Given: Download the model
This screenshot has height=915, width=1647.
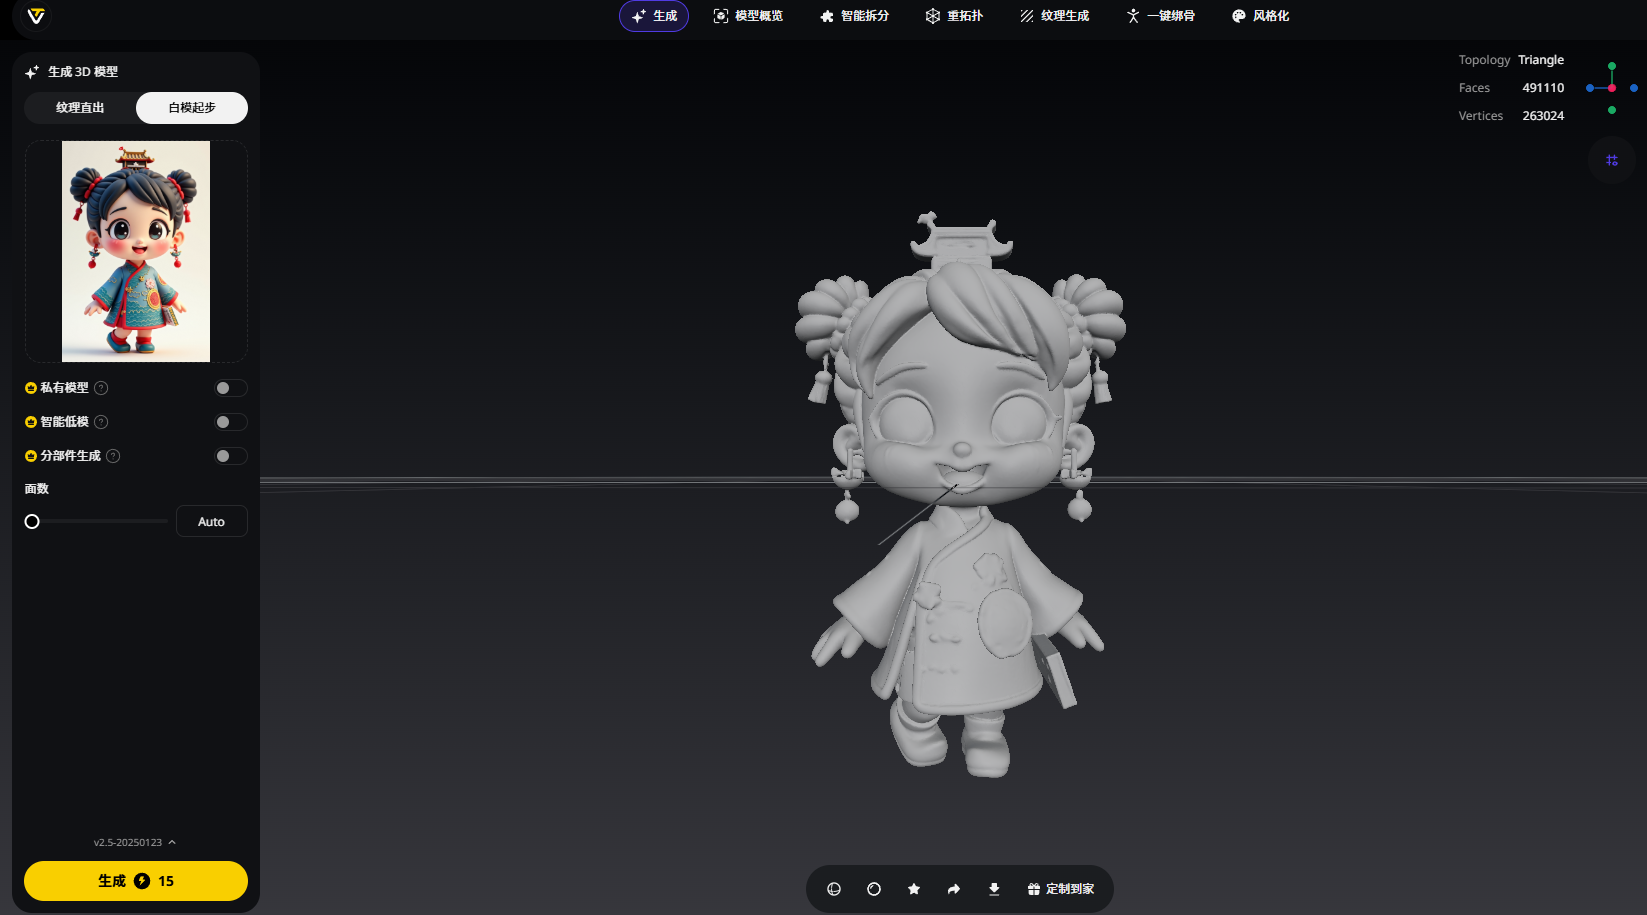Looking at the screenshot, I should 994,889.
